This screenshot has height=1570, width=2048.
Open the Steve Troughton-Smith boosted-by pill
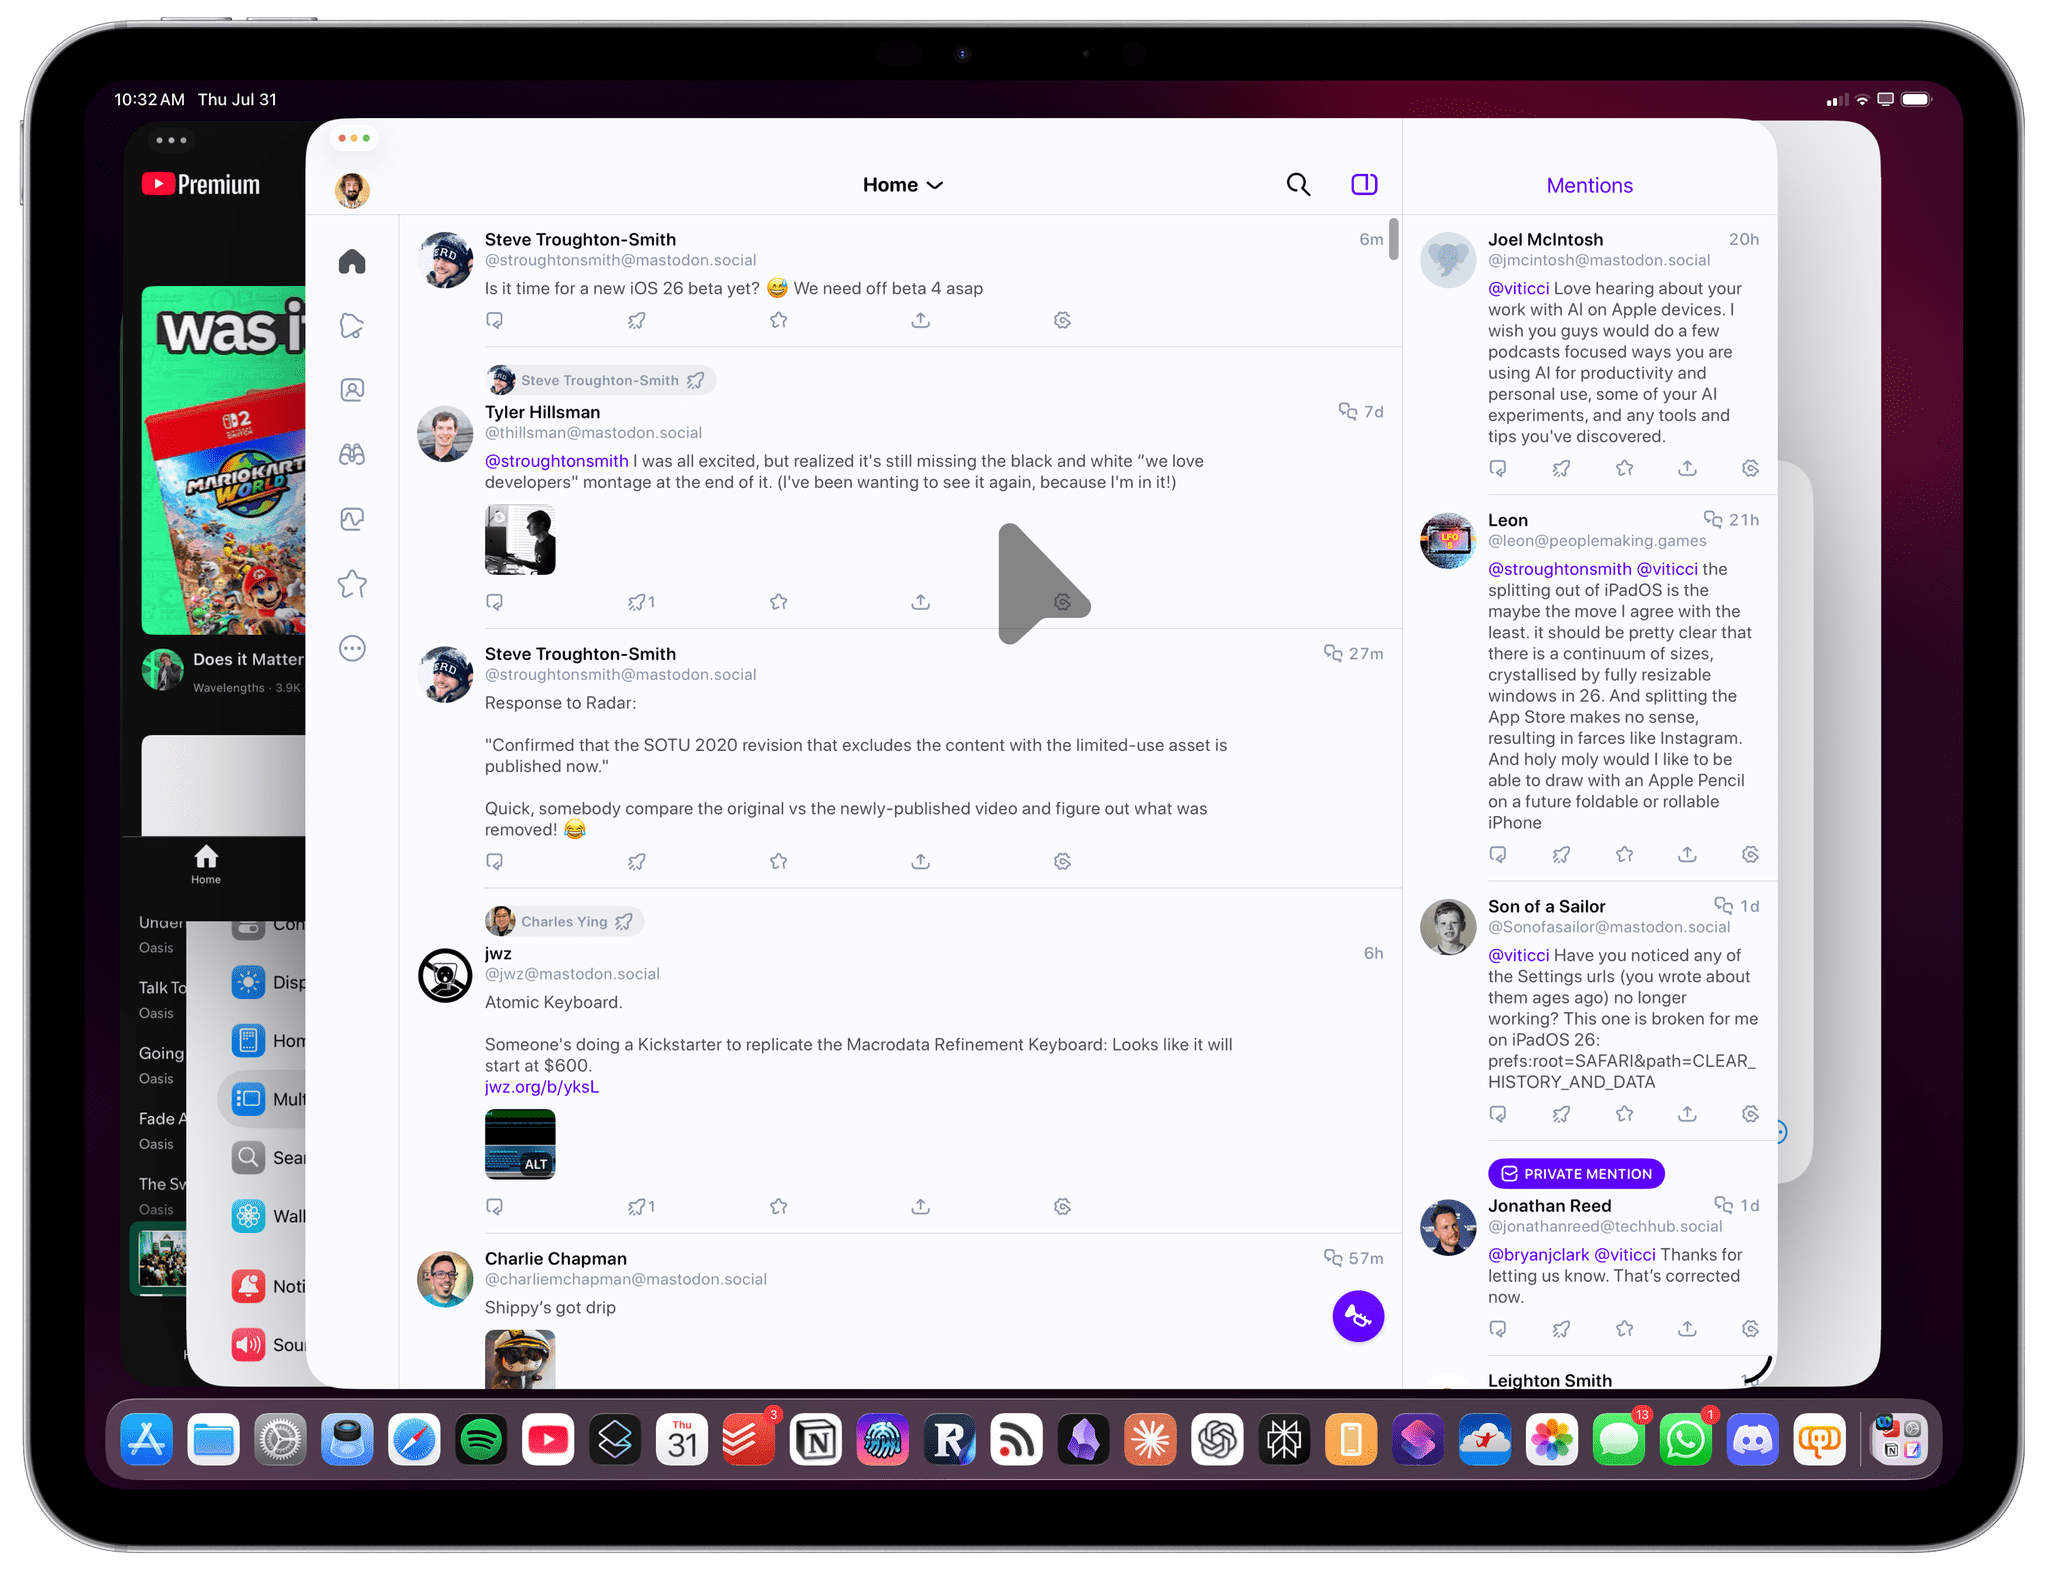coord(600,380)
